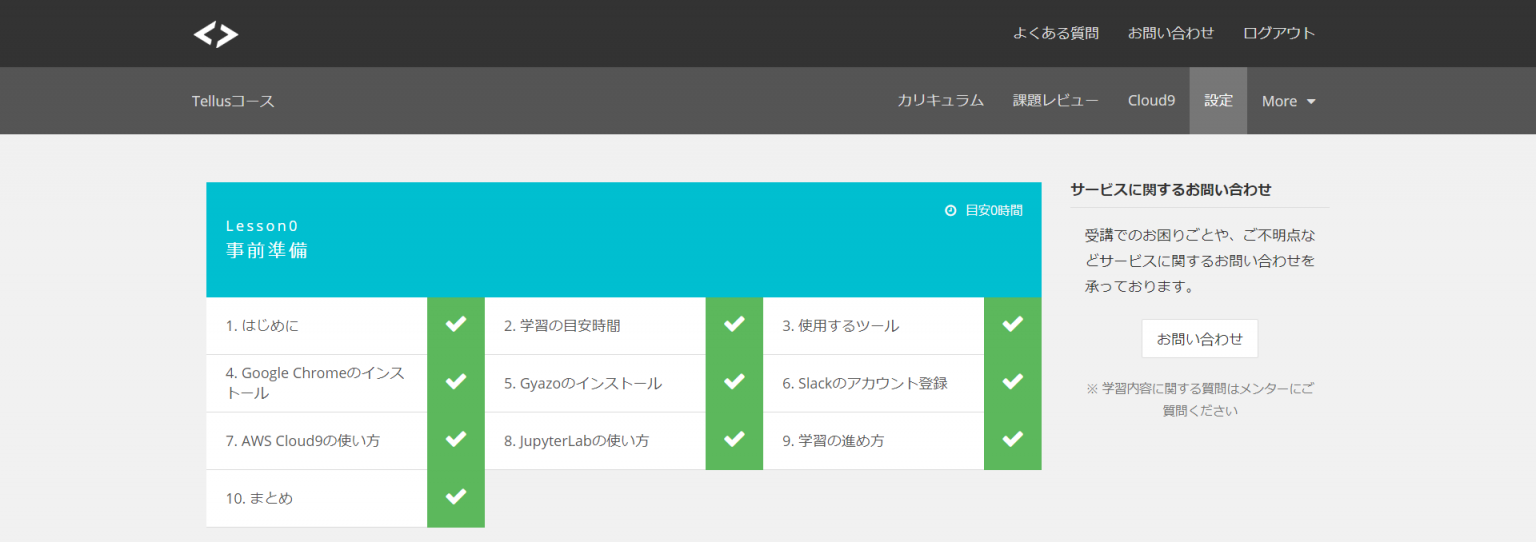The image size is (1536, 542).
Task: Open the Cloud9 menu item
Action: (x=1151, y=101)
